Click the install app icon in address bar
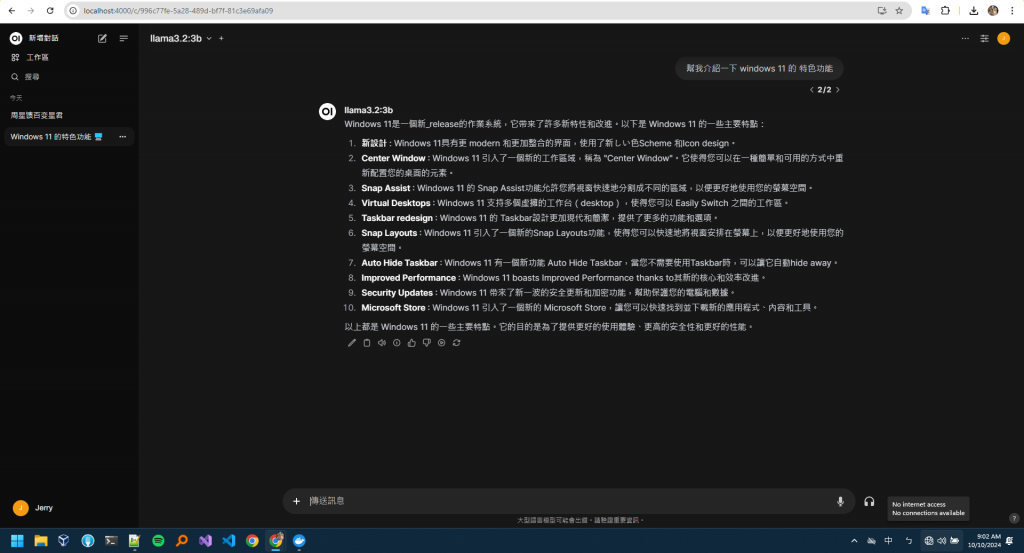 click(x=882, y=10)
